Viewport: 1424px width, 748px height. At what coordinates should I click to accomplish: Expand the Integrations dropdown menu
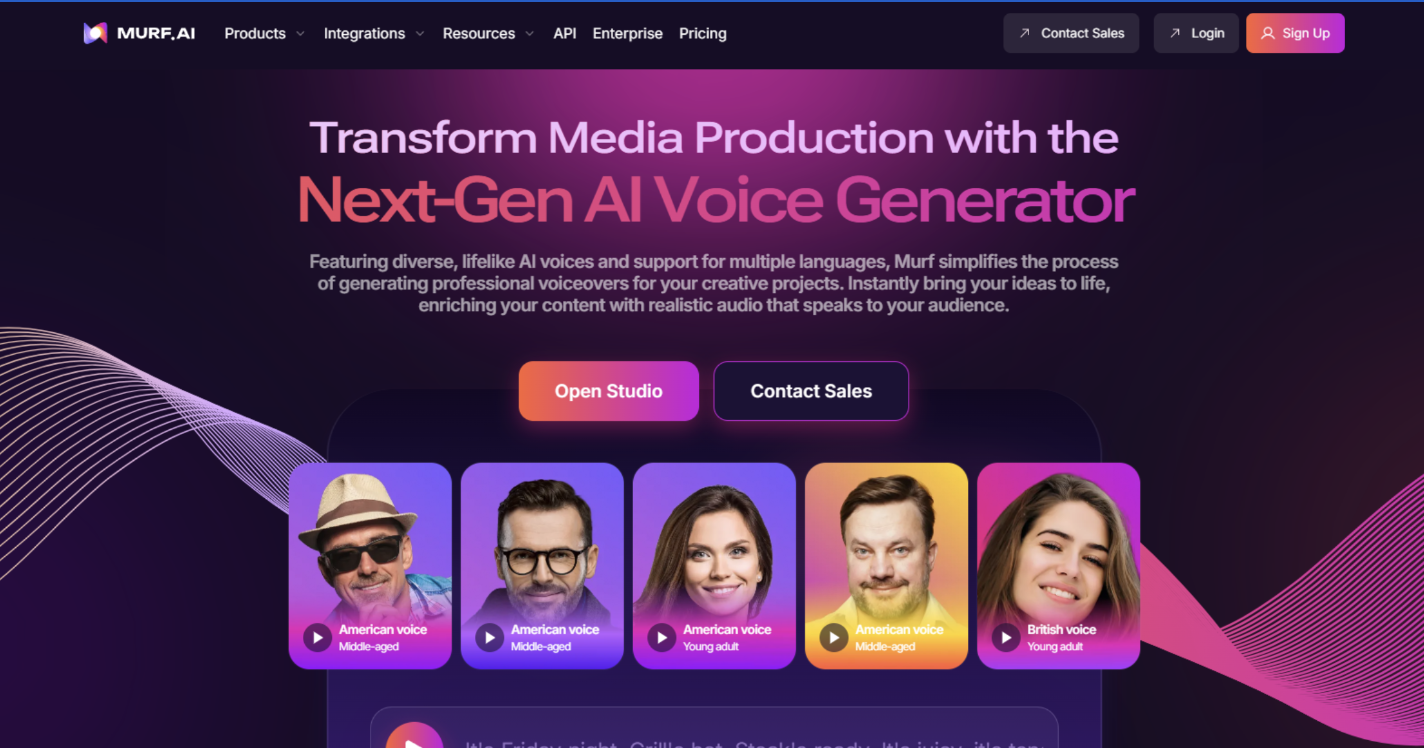pyautogui.click(x=374, y=33)
